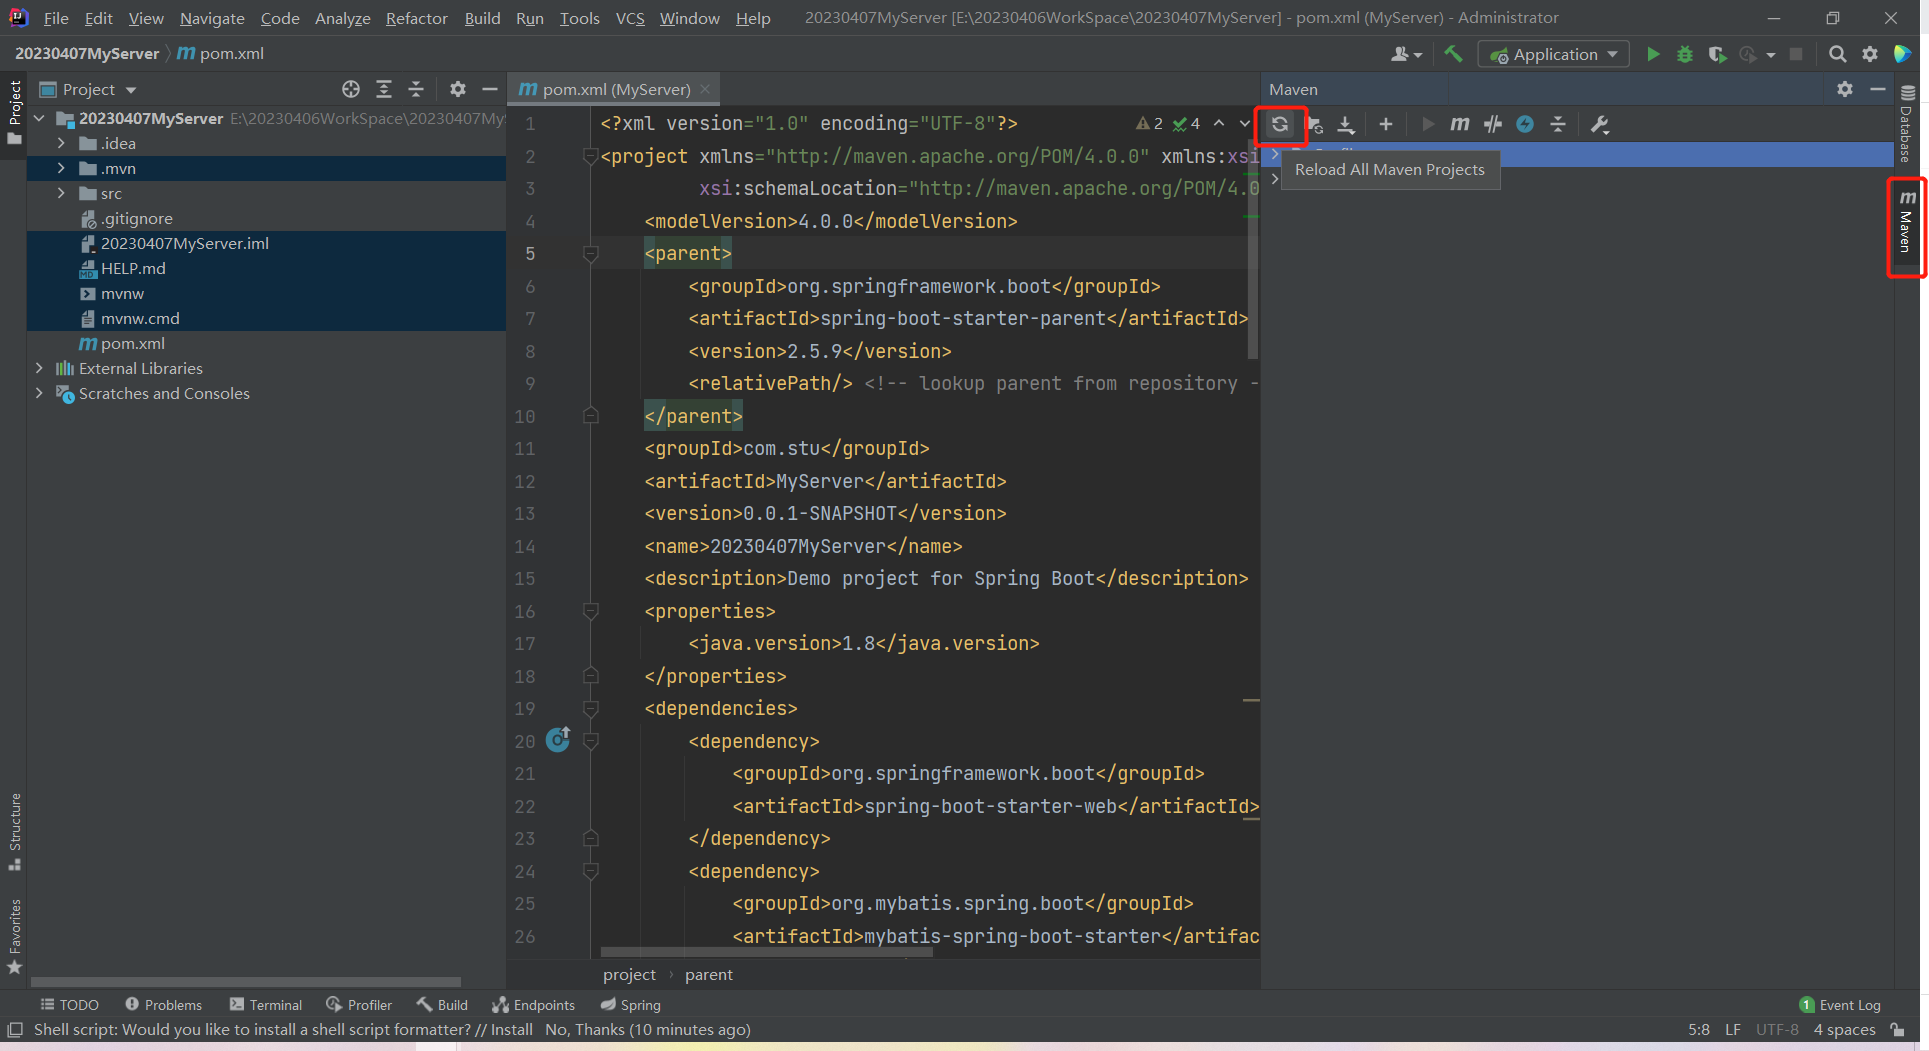Toggle the Maven tool window sidebar button
The height and width of the screenshot is (1051, 1929).
(1906, 224)
